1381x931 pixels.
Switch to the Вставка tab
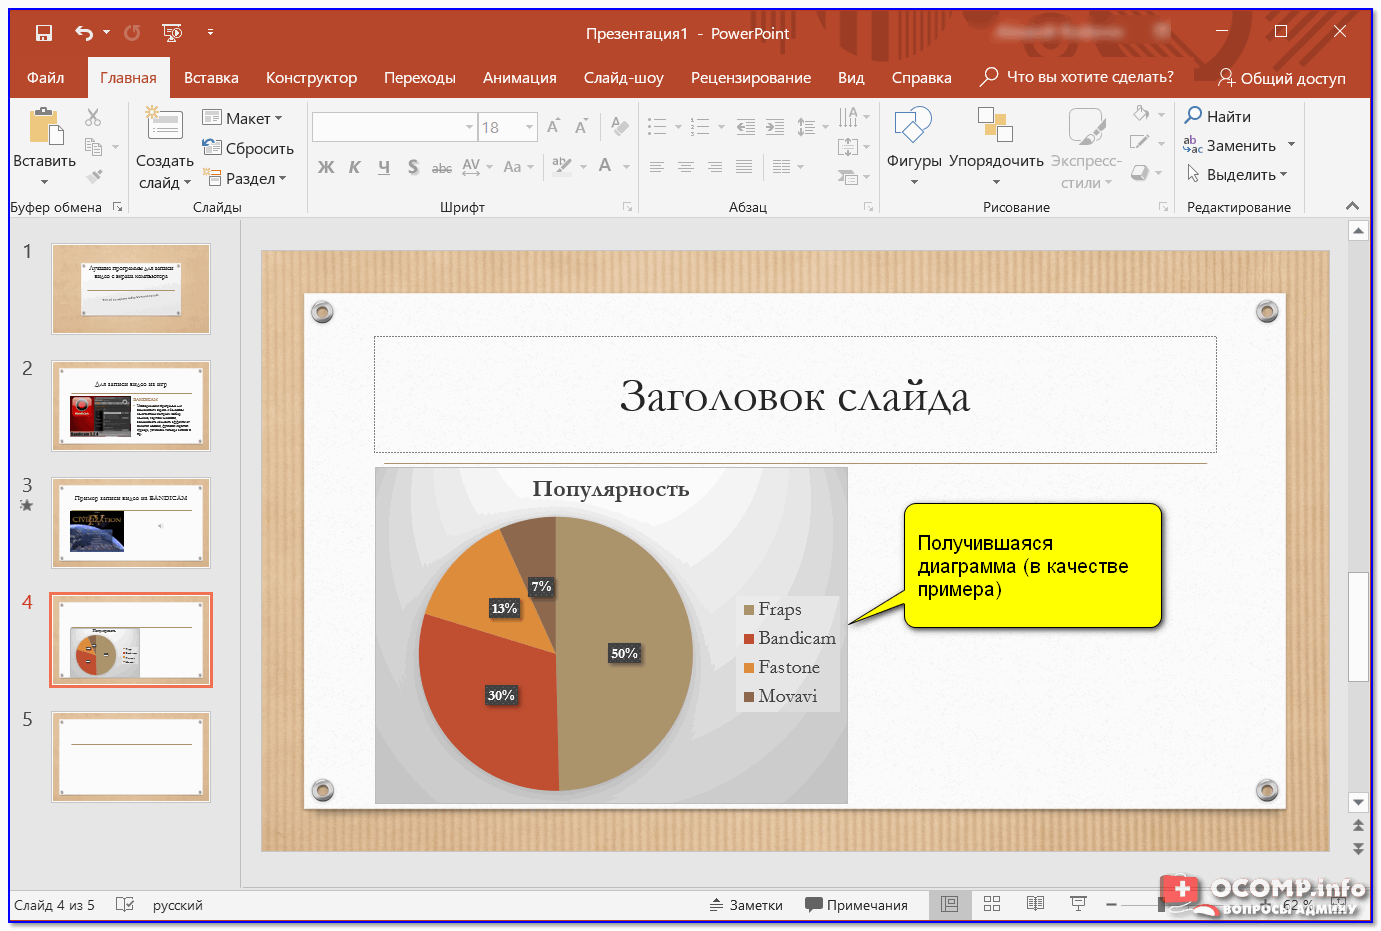[211, 77]
